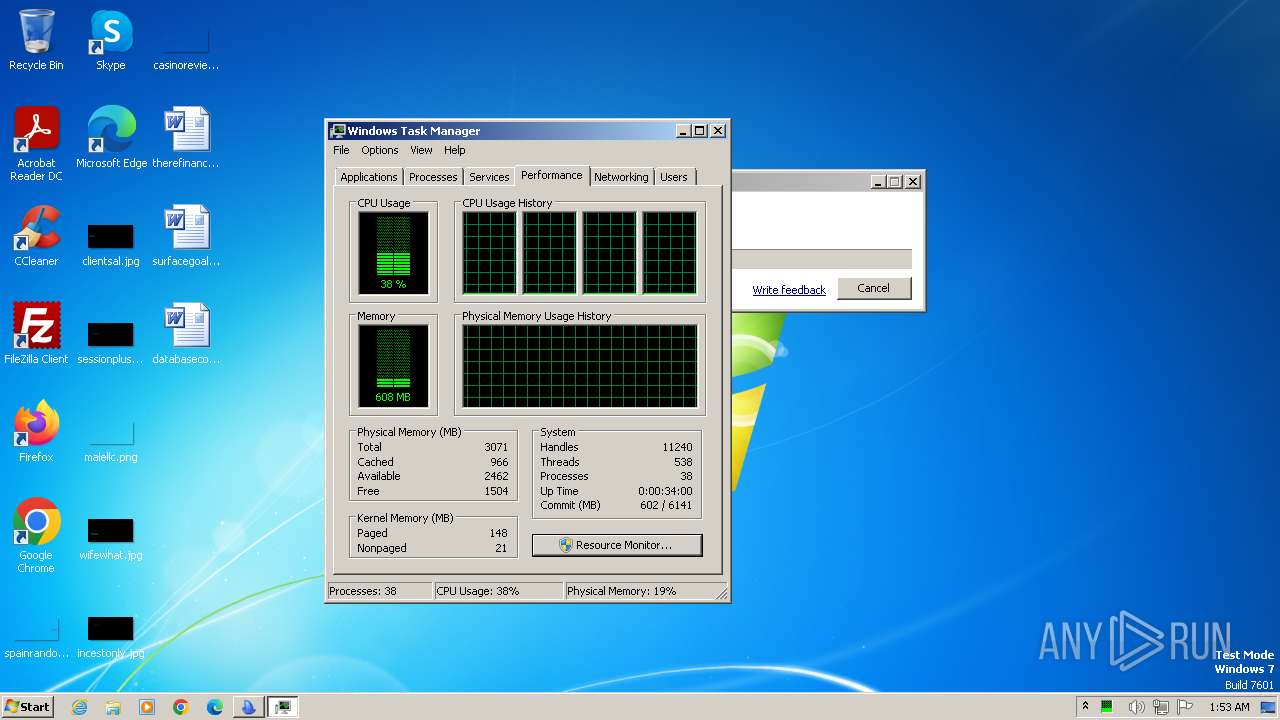Image resolution: width=1280 pixels, height=720 pixels.
Task: Click the Paged kernel memory value 148
Action: click(498, 533)
